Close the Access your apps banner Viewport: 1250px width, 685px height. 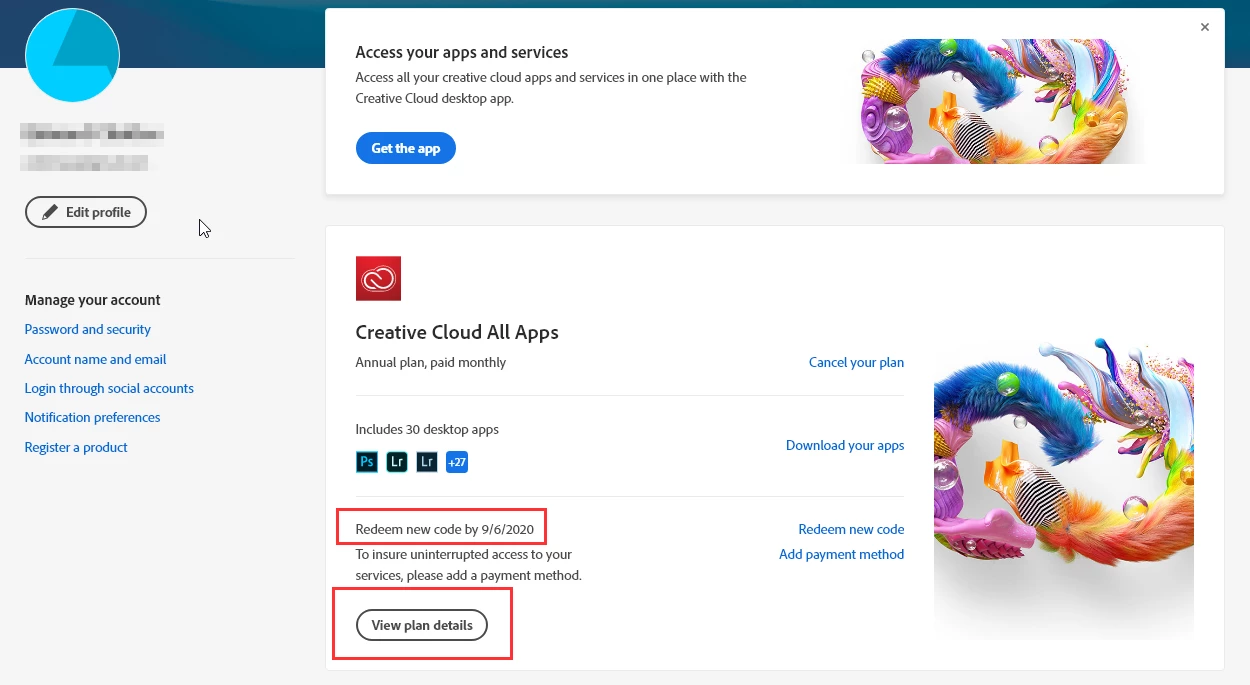pos(1205,28)
